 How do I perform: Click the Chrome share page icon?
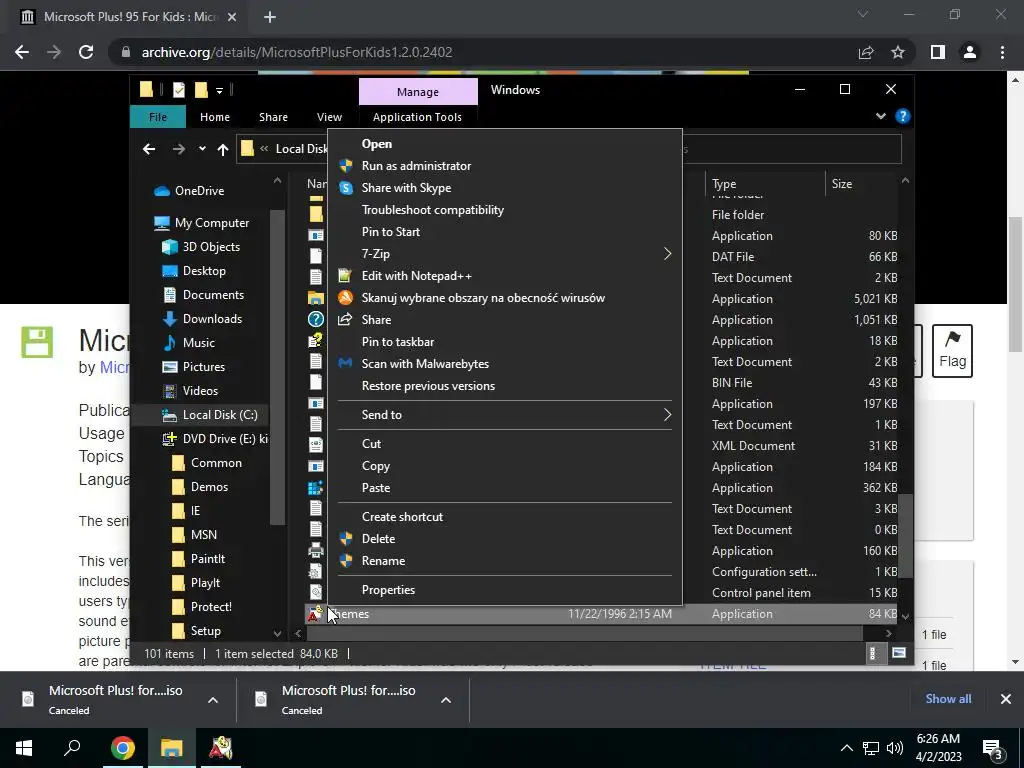point(866,52)
